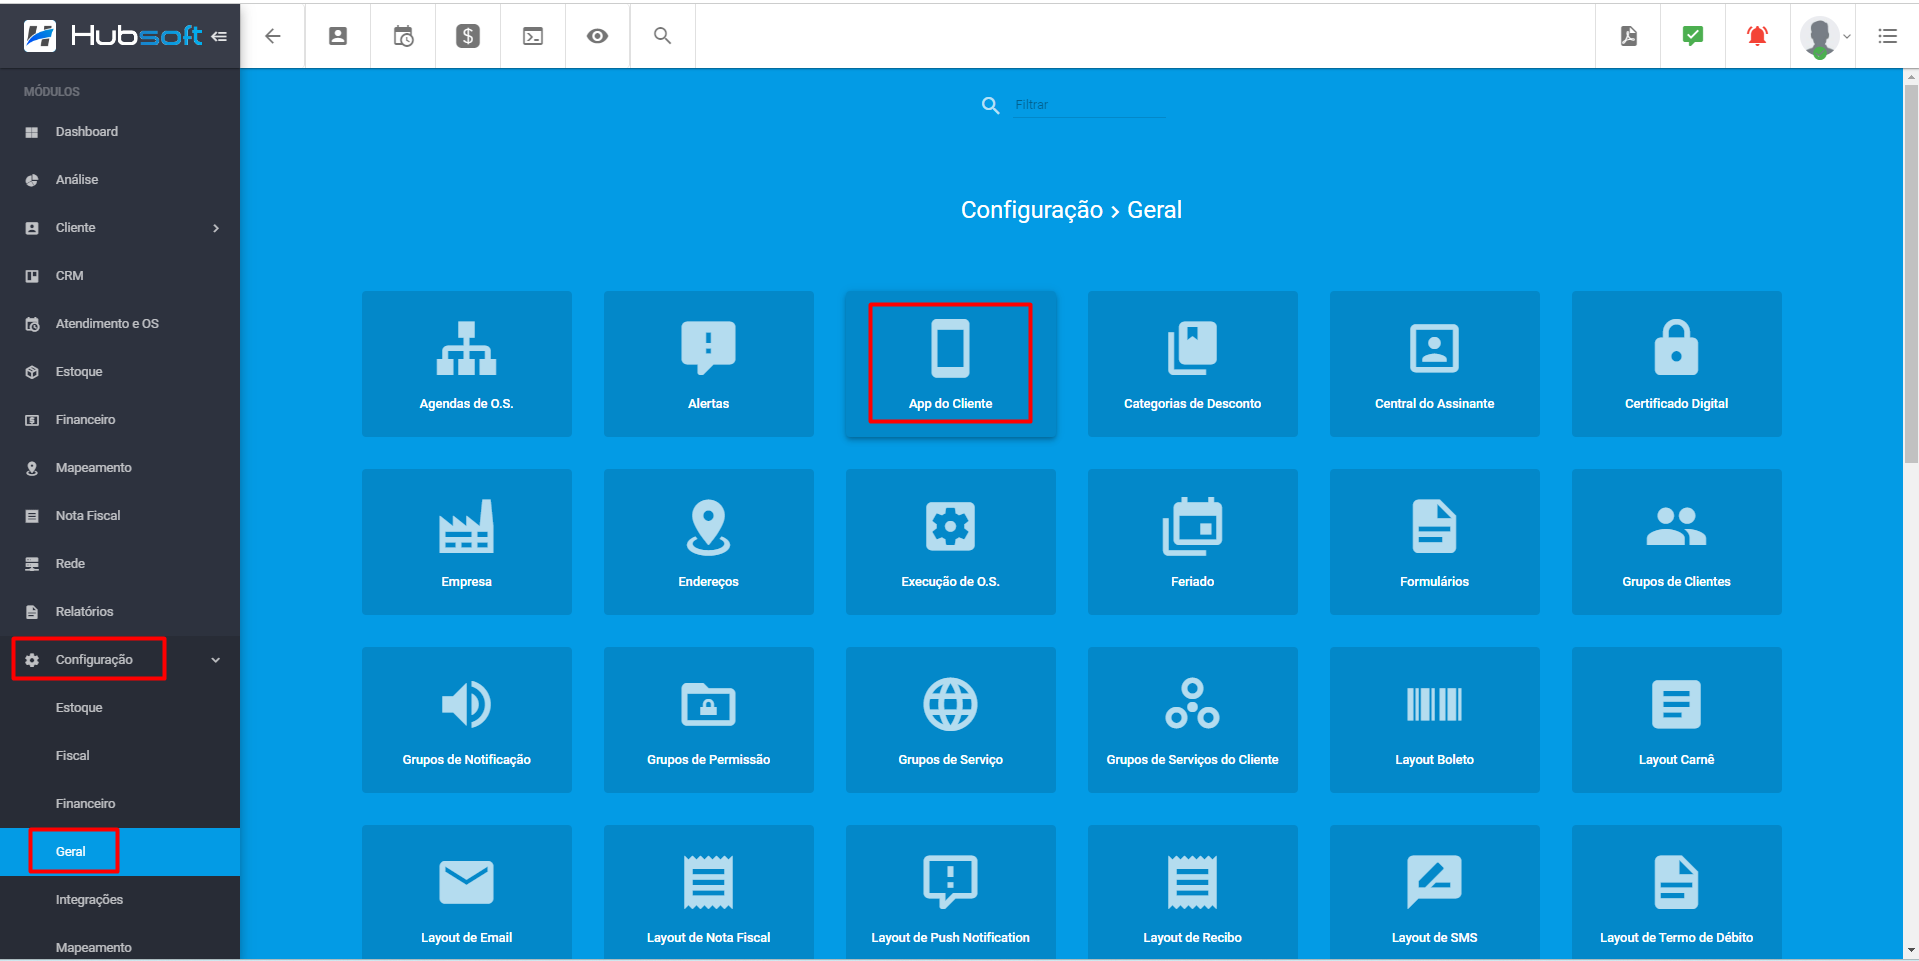Open the Layout de SMS tile
The width and height of the screenshot is (1919, 961).
1434,892
